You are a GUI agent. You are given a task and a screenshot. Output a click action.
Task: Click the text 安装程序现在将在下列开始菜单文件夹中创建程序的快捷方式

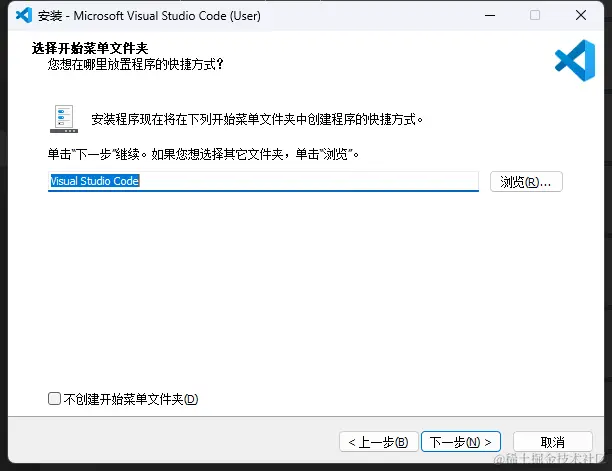coord(257,119)
